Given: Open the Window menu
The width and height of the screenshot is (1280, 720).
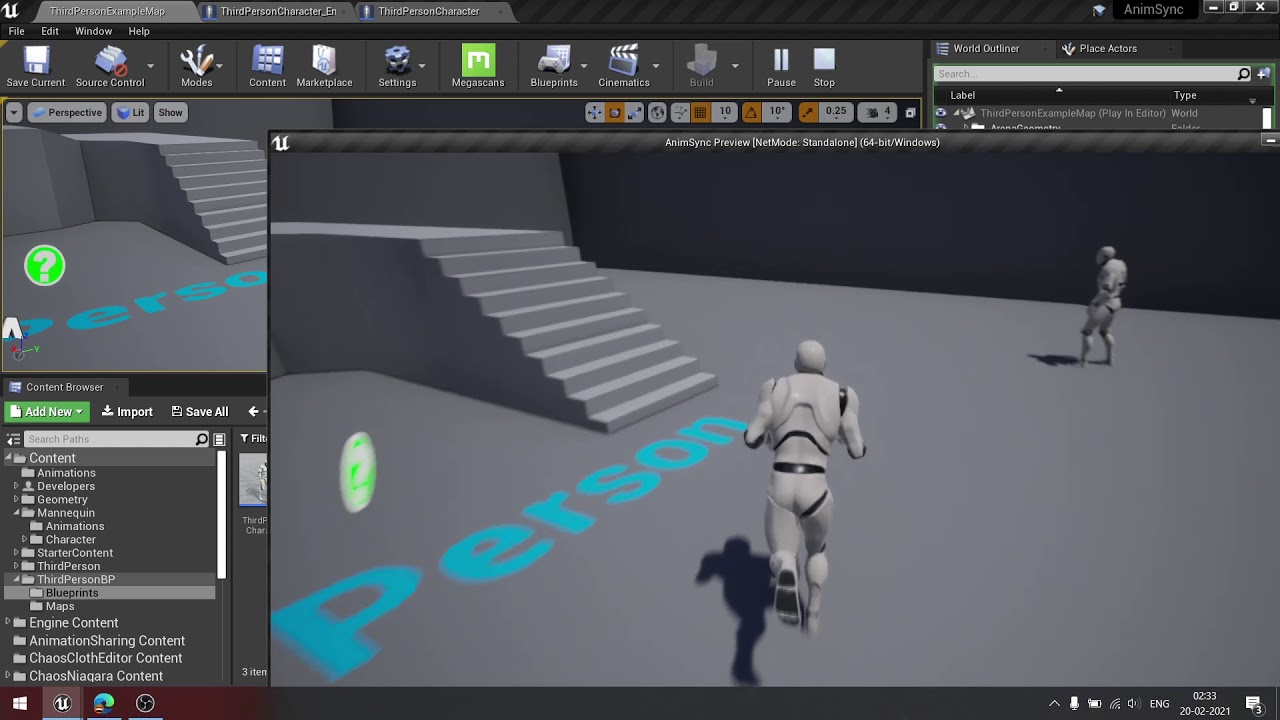Looking at the screenshot, I should coord(93,31).
